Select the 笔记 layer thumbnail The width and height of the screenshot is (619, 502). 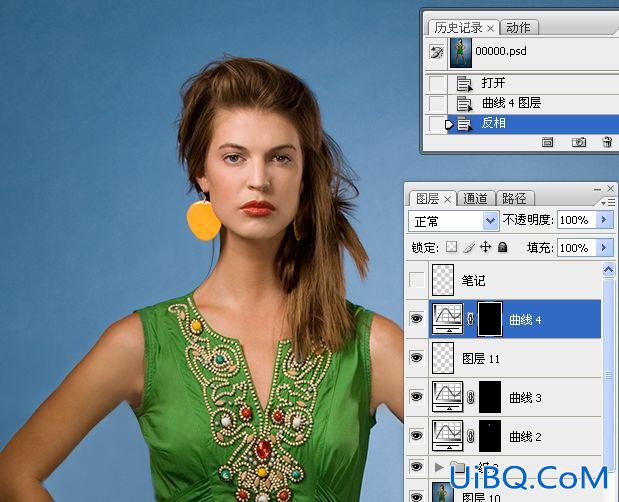tap(443, 280)
